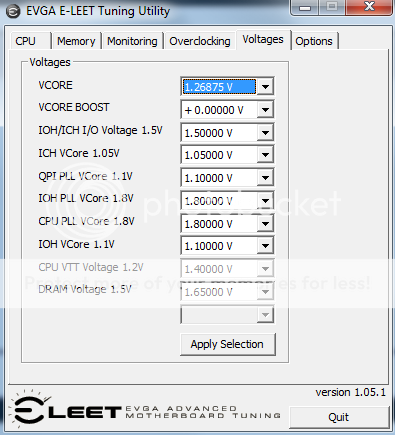Minimize the E-LEET window
This screenshot has height=435, width=395.
(305, 7)
